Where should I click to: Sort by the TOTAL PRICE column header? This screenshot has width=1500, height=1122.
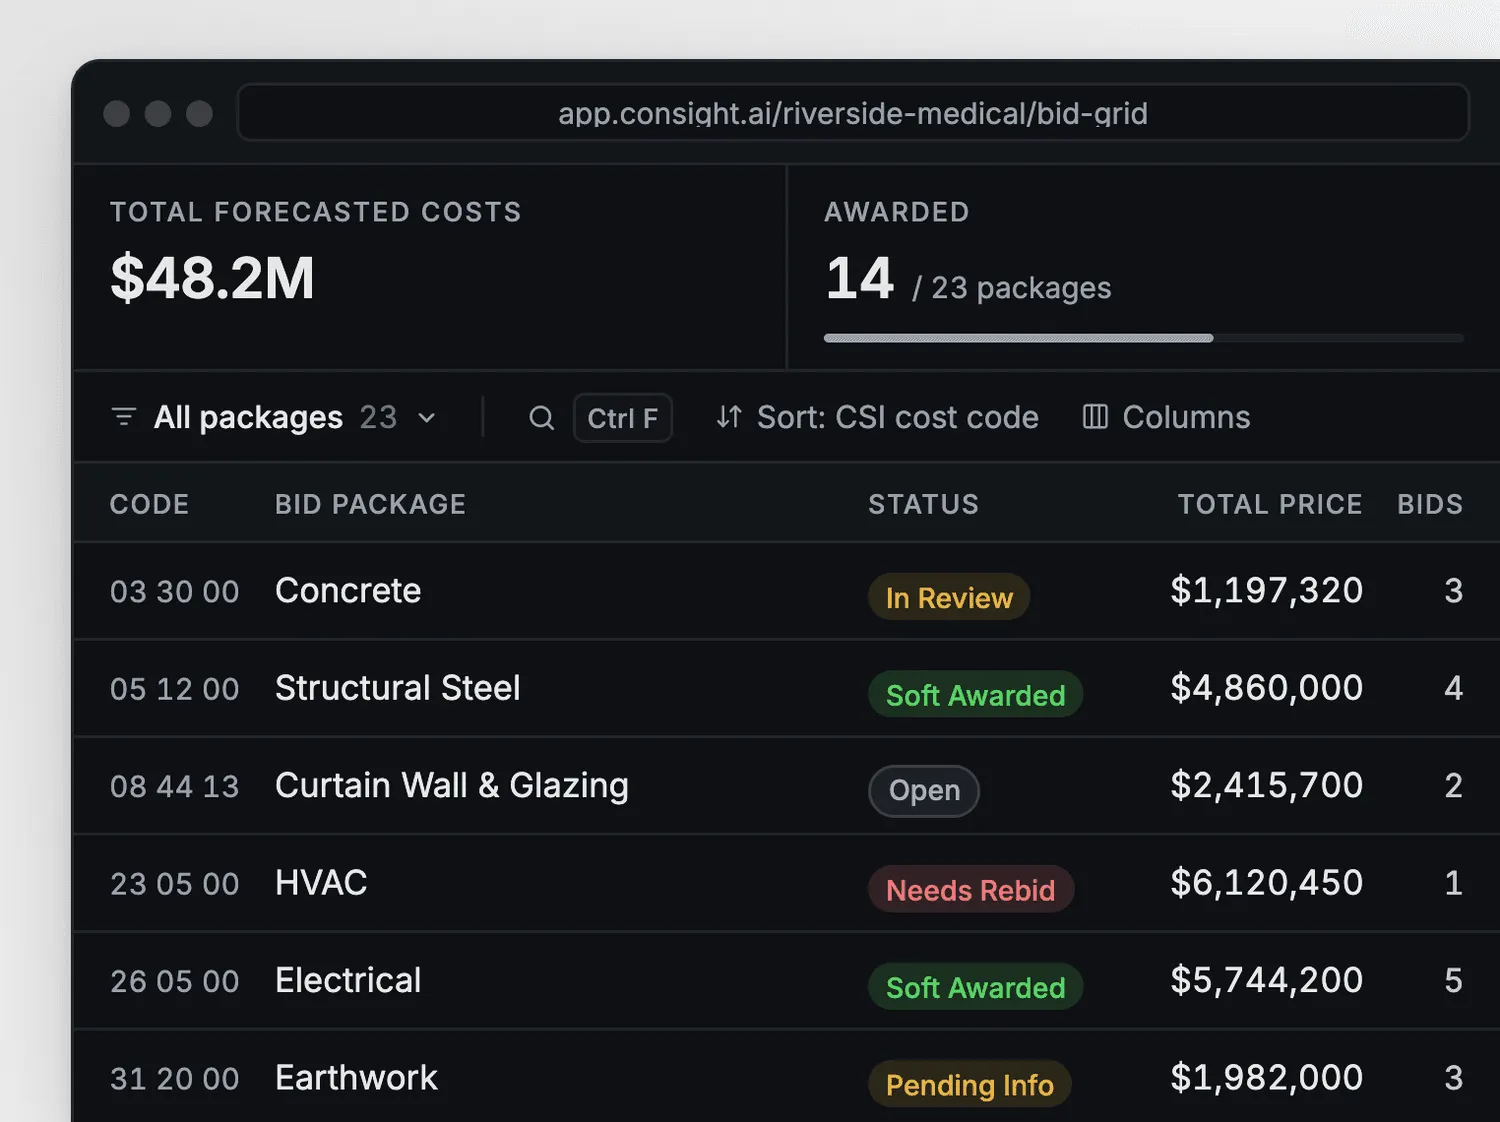click(1270, 504)
